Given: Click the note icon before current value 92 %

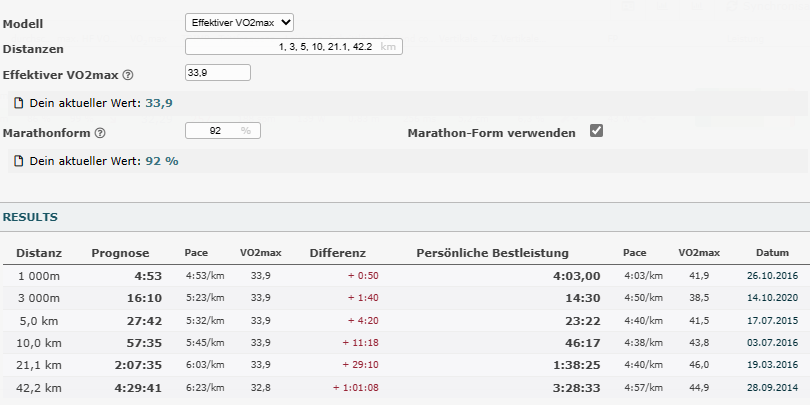Looking at the screenshot, I should [17, 161].
